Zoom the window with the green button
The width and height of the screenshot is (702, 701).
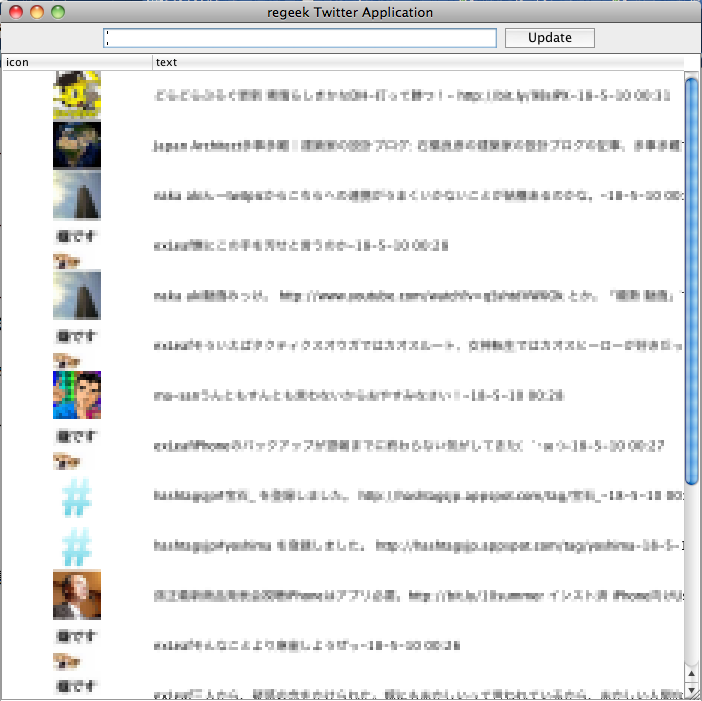58,12
